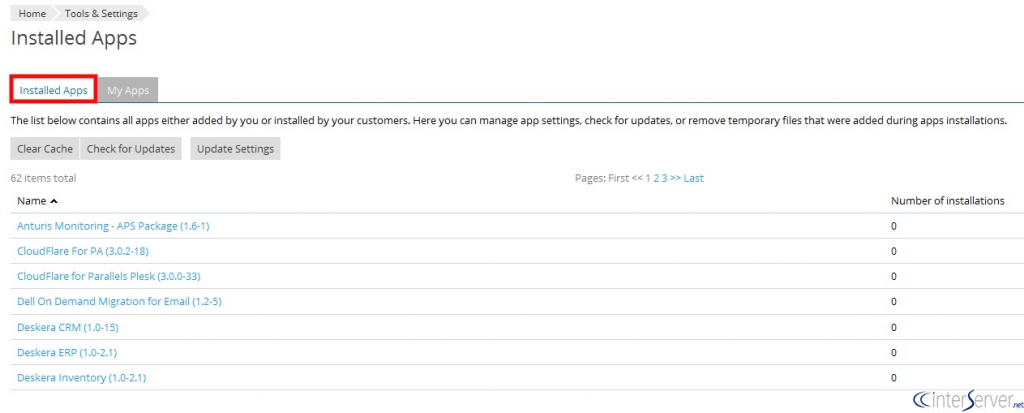Open the Home breadcrumb

[x=32, y=13]
